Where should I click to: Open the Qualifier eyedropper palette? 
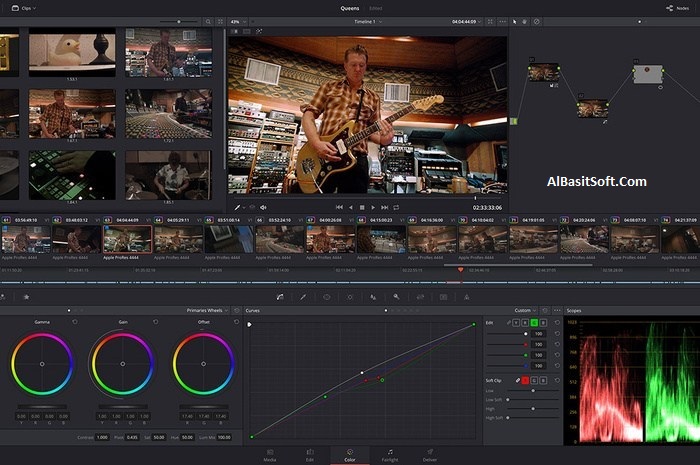click(303, 297)
